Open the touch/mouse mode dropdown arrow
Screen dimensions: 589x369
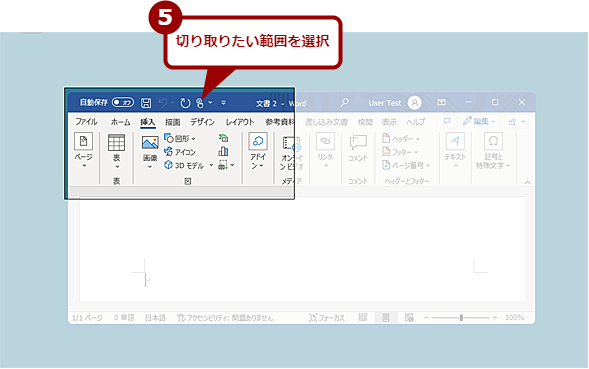pyautogui.click(x=210, y=102)
